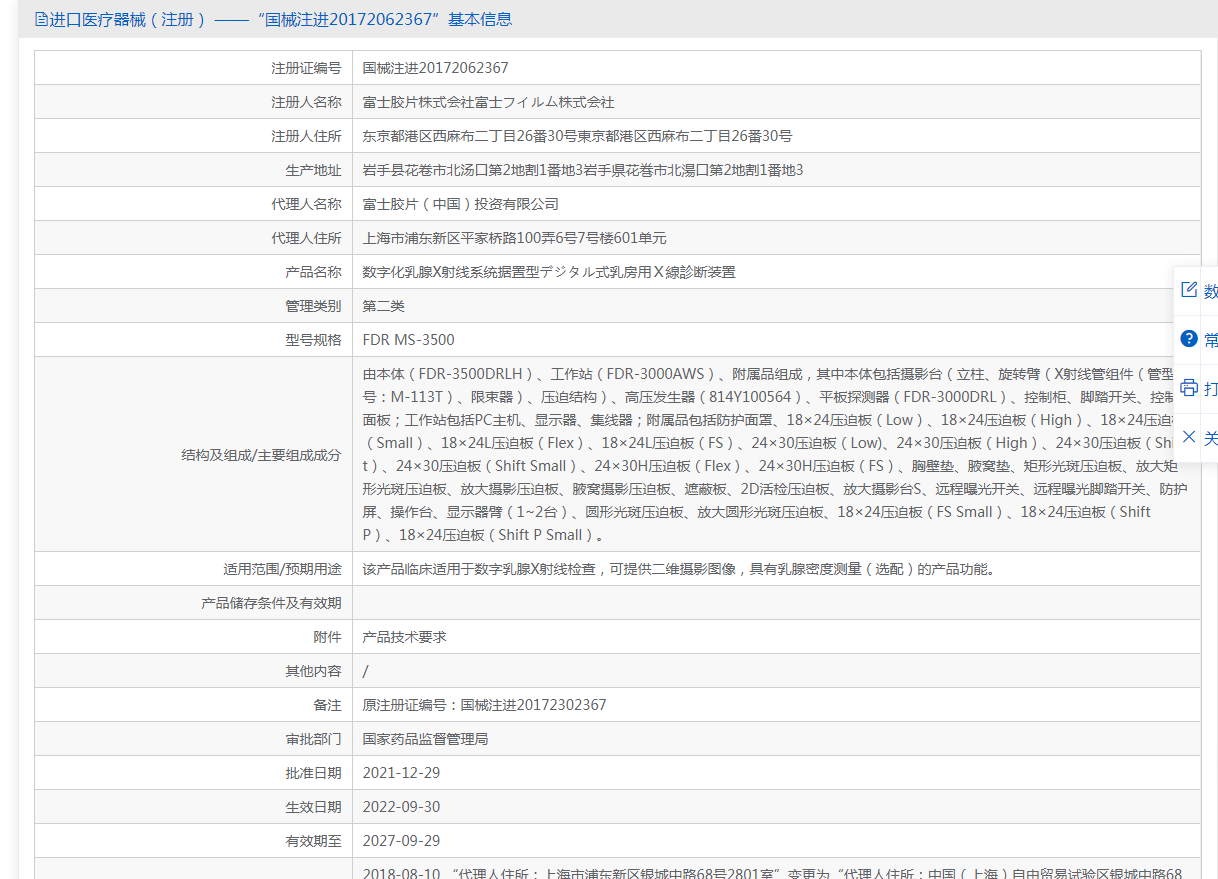This screenshot has width=1218, height=879.
Task: Select the 其他内容 slash value
Action: pyautogui.click(x=365, y=671)
